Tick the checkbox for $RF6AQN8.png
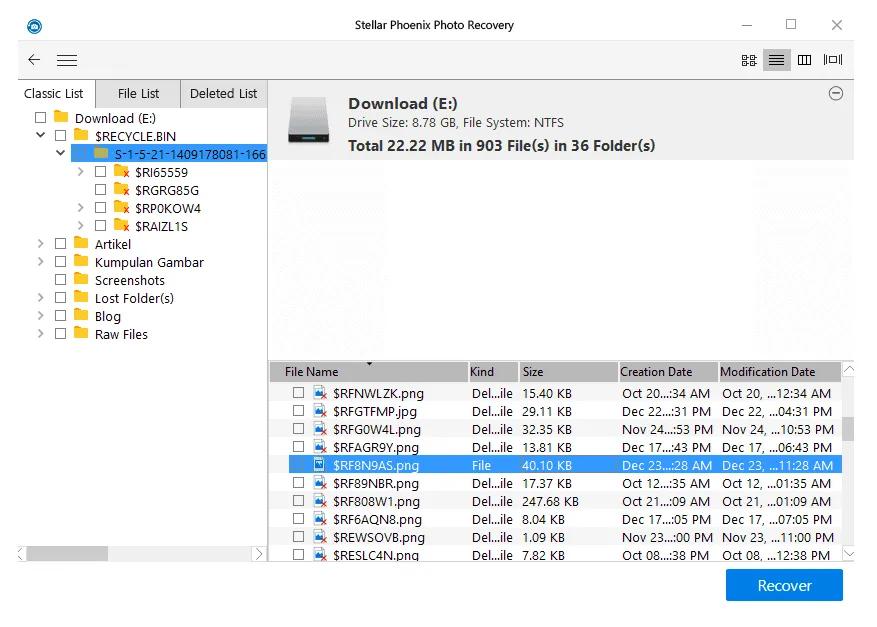The width and height of the screenshot is (877, 627). pos(299,518)
